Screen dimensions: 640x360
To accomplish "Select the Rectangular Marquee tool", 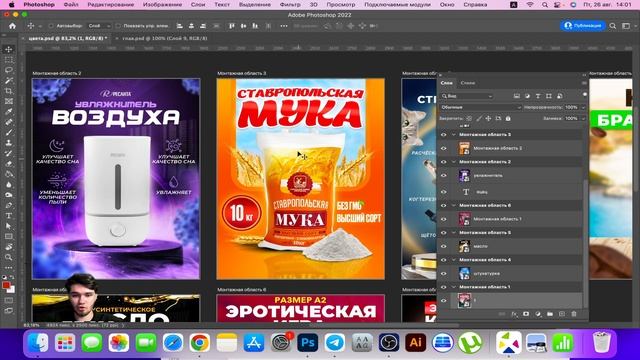I will point(9,60).
